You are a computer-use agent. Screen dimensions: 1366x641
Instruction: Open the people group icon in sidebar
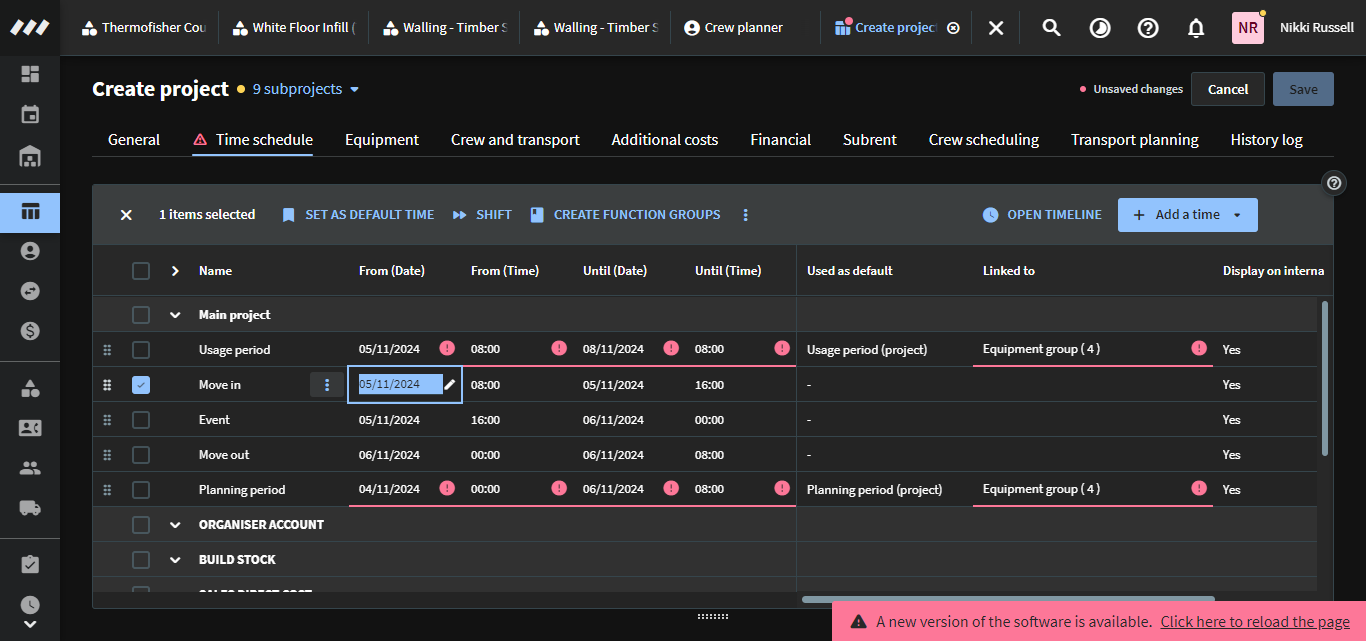coord(30,468)
